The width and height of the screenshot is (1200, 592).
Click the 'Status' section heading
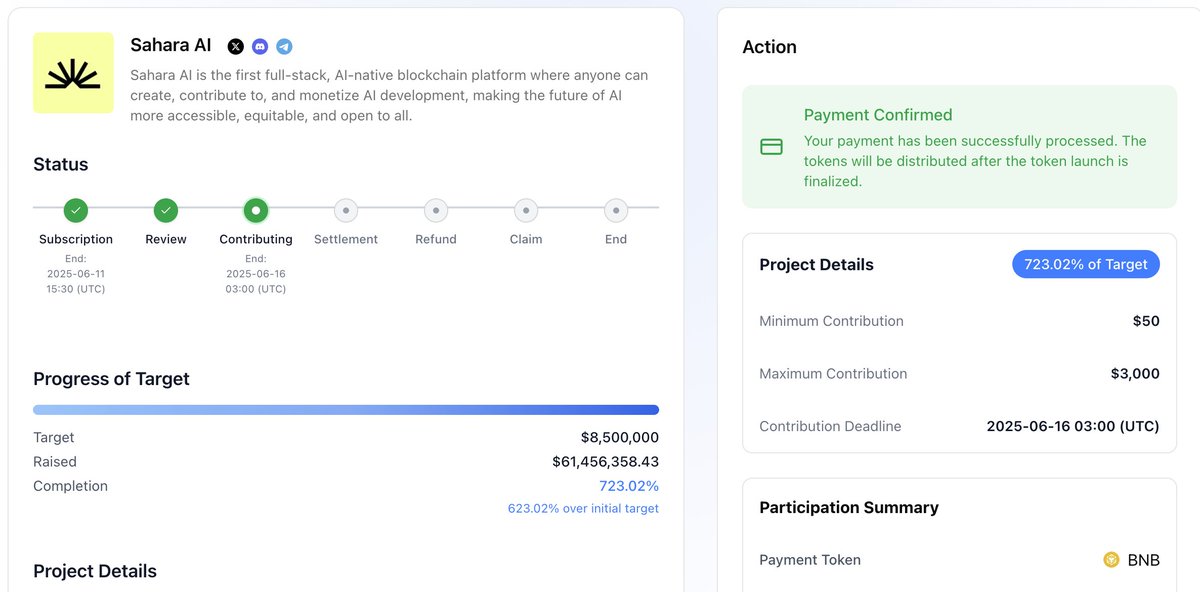(61, 165)
